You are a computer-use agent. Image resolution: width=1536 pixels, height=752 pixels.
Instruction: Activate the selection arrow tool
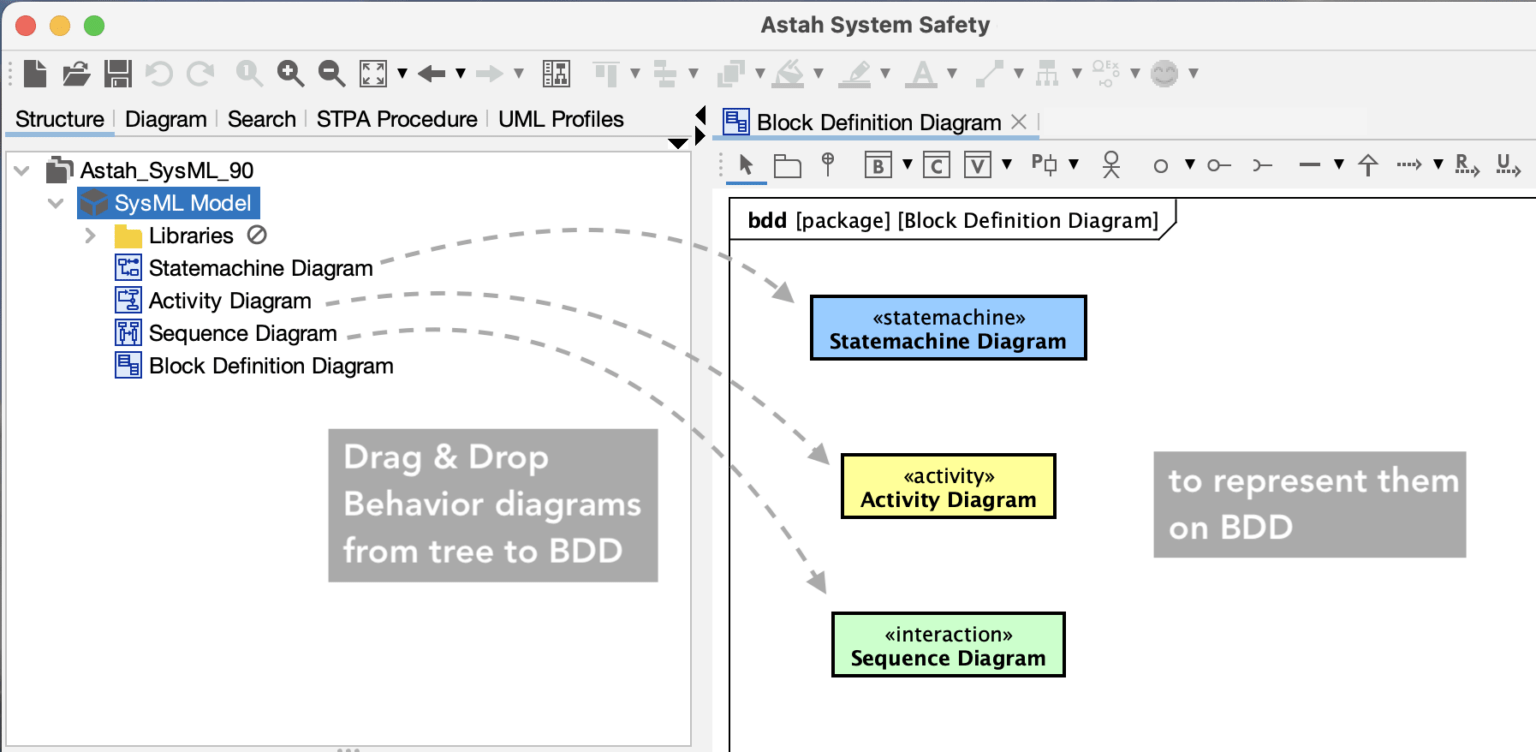746,164
